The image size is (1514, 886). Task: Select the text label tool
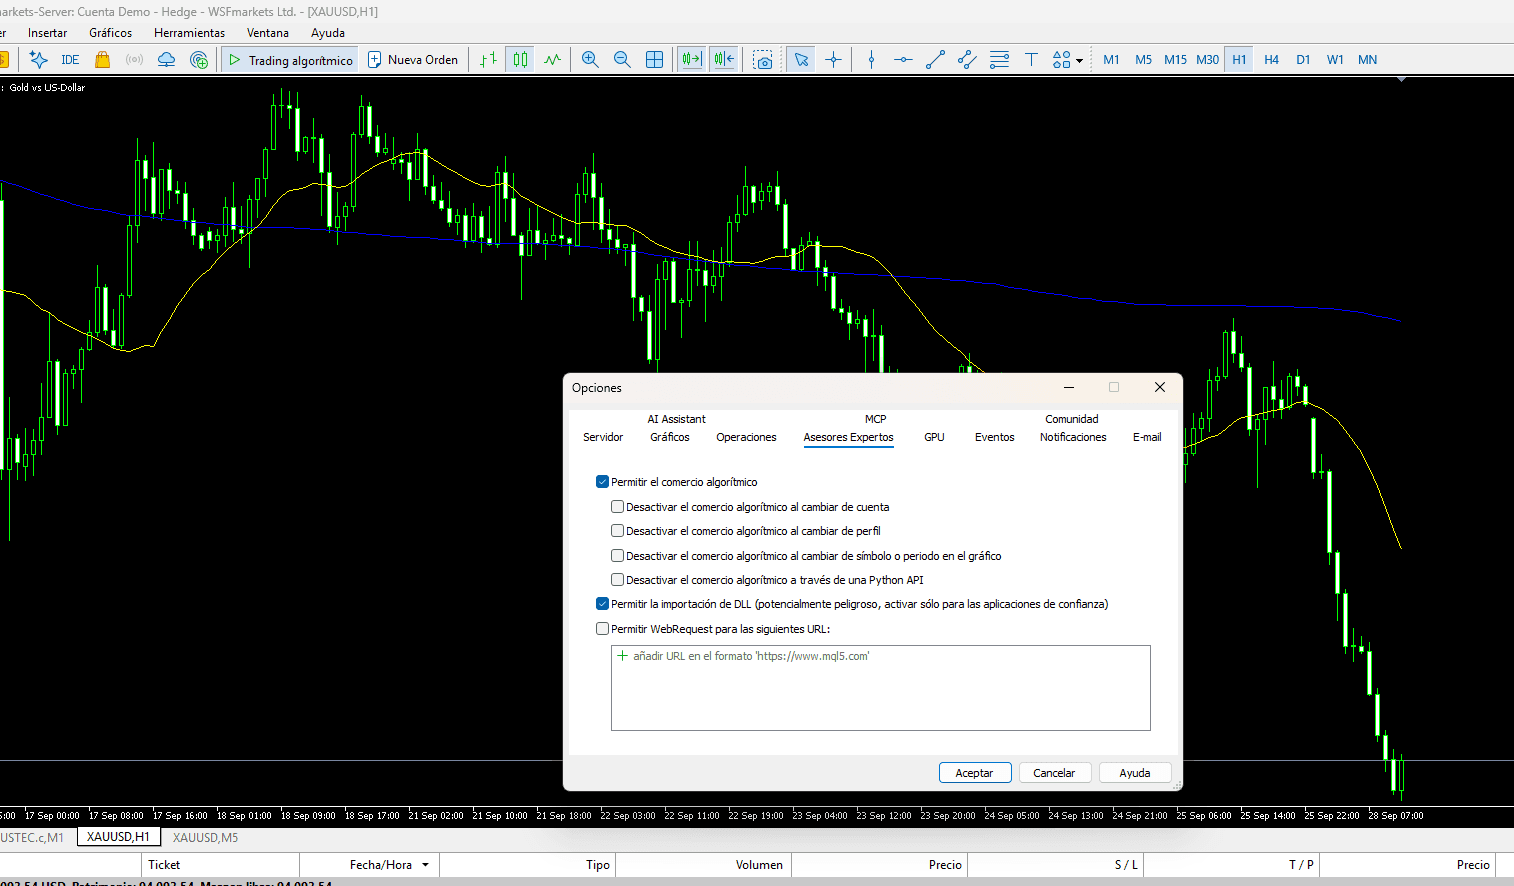coord(1031,60)
